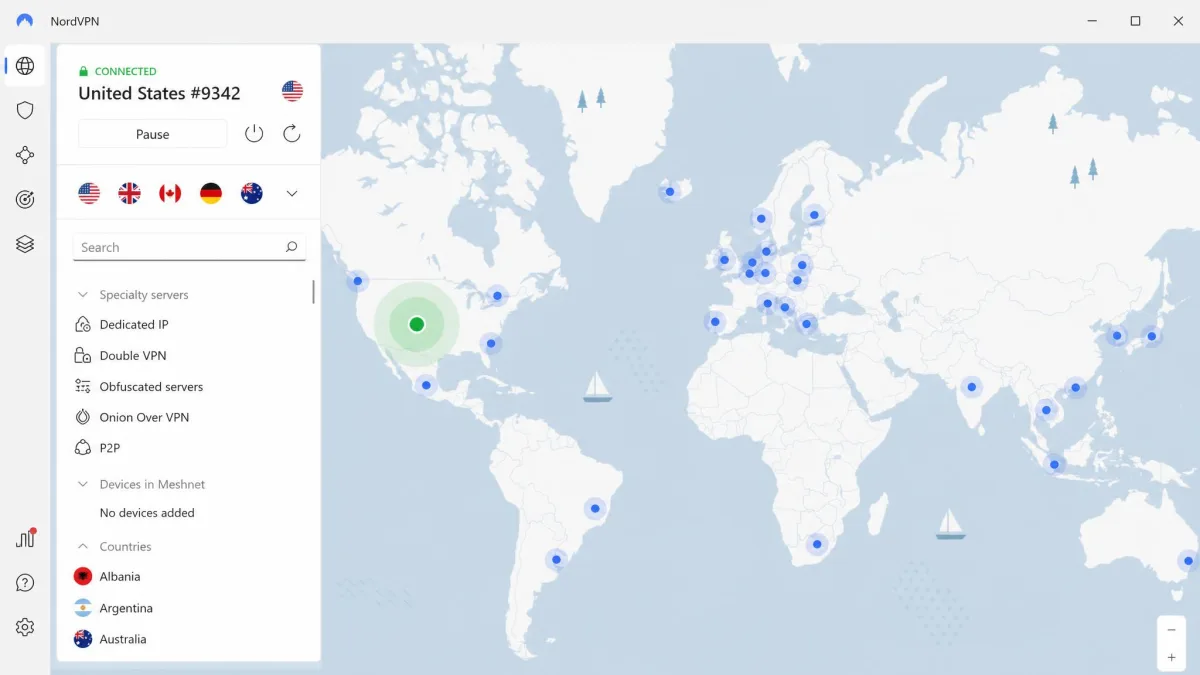The width and height of the screenshot is (1200, 675).
Task: Select the Australia country row text
Action: (x=123, y=639)
